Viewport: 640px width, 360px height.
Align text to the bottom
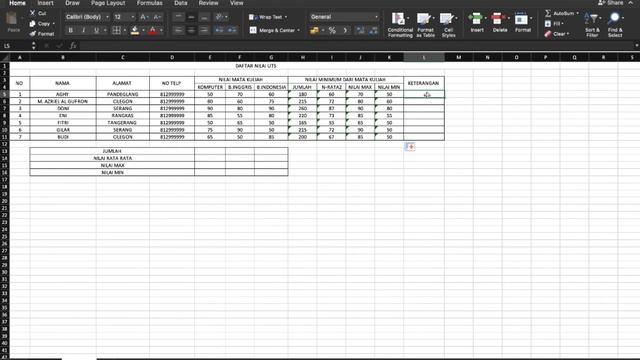click(x=204, y=17)
